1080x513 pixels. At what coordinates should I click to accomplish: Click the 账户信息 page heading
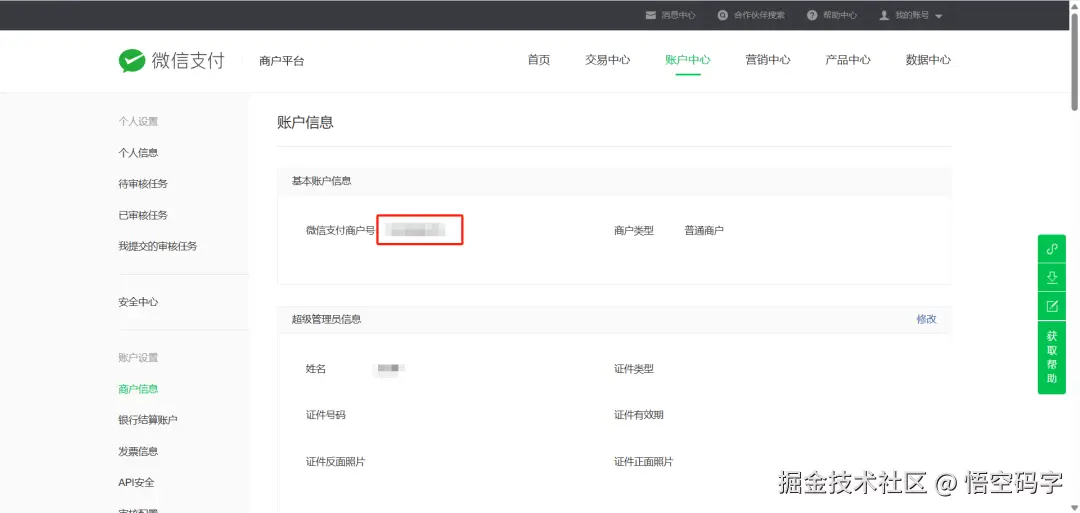pyautogui.click(x=305, y=123)
